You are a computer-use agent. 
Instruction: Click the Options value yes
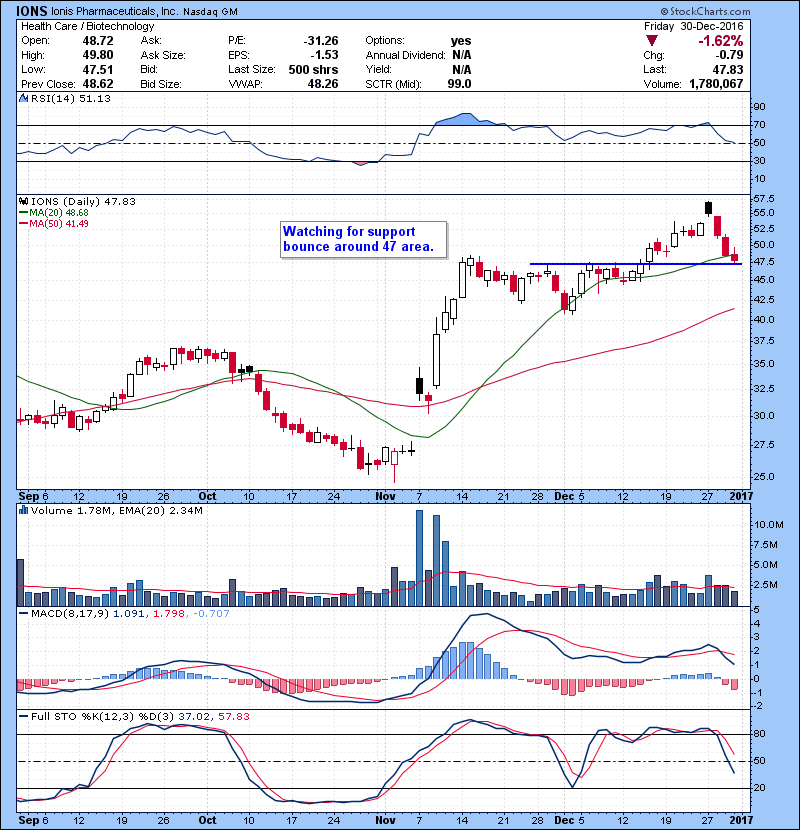click(x=461, y=41)
